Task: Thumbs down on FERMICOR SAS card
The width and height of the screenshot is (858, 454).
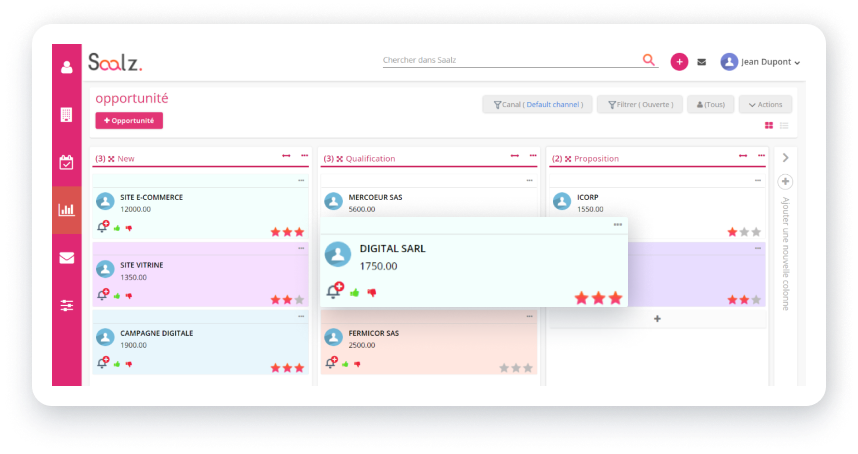Action: point(357,364)
